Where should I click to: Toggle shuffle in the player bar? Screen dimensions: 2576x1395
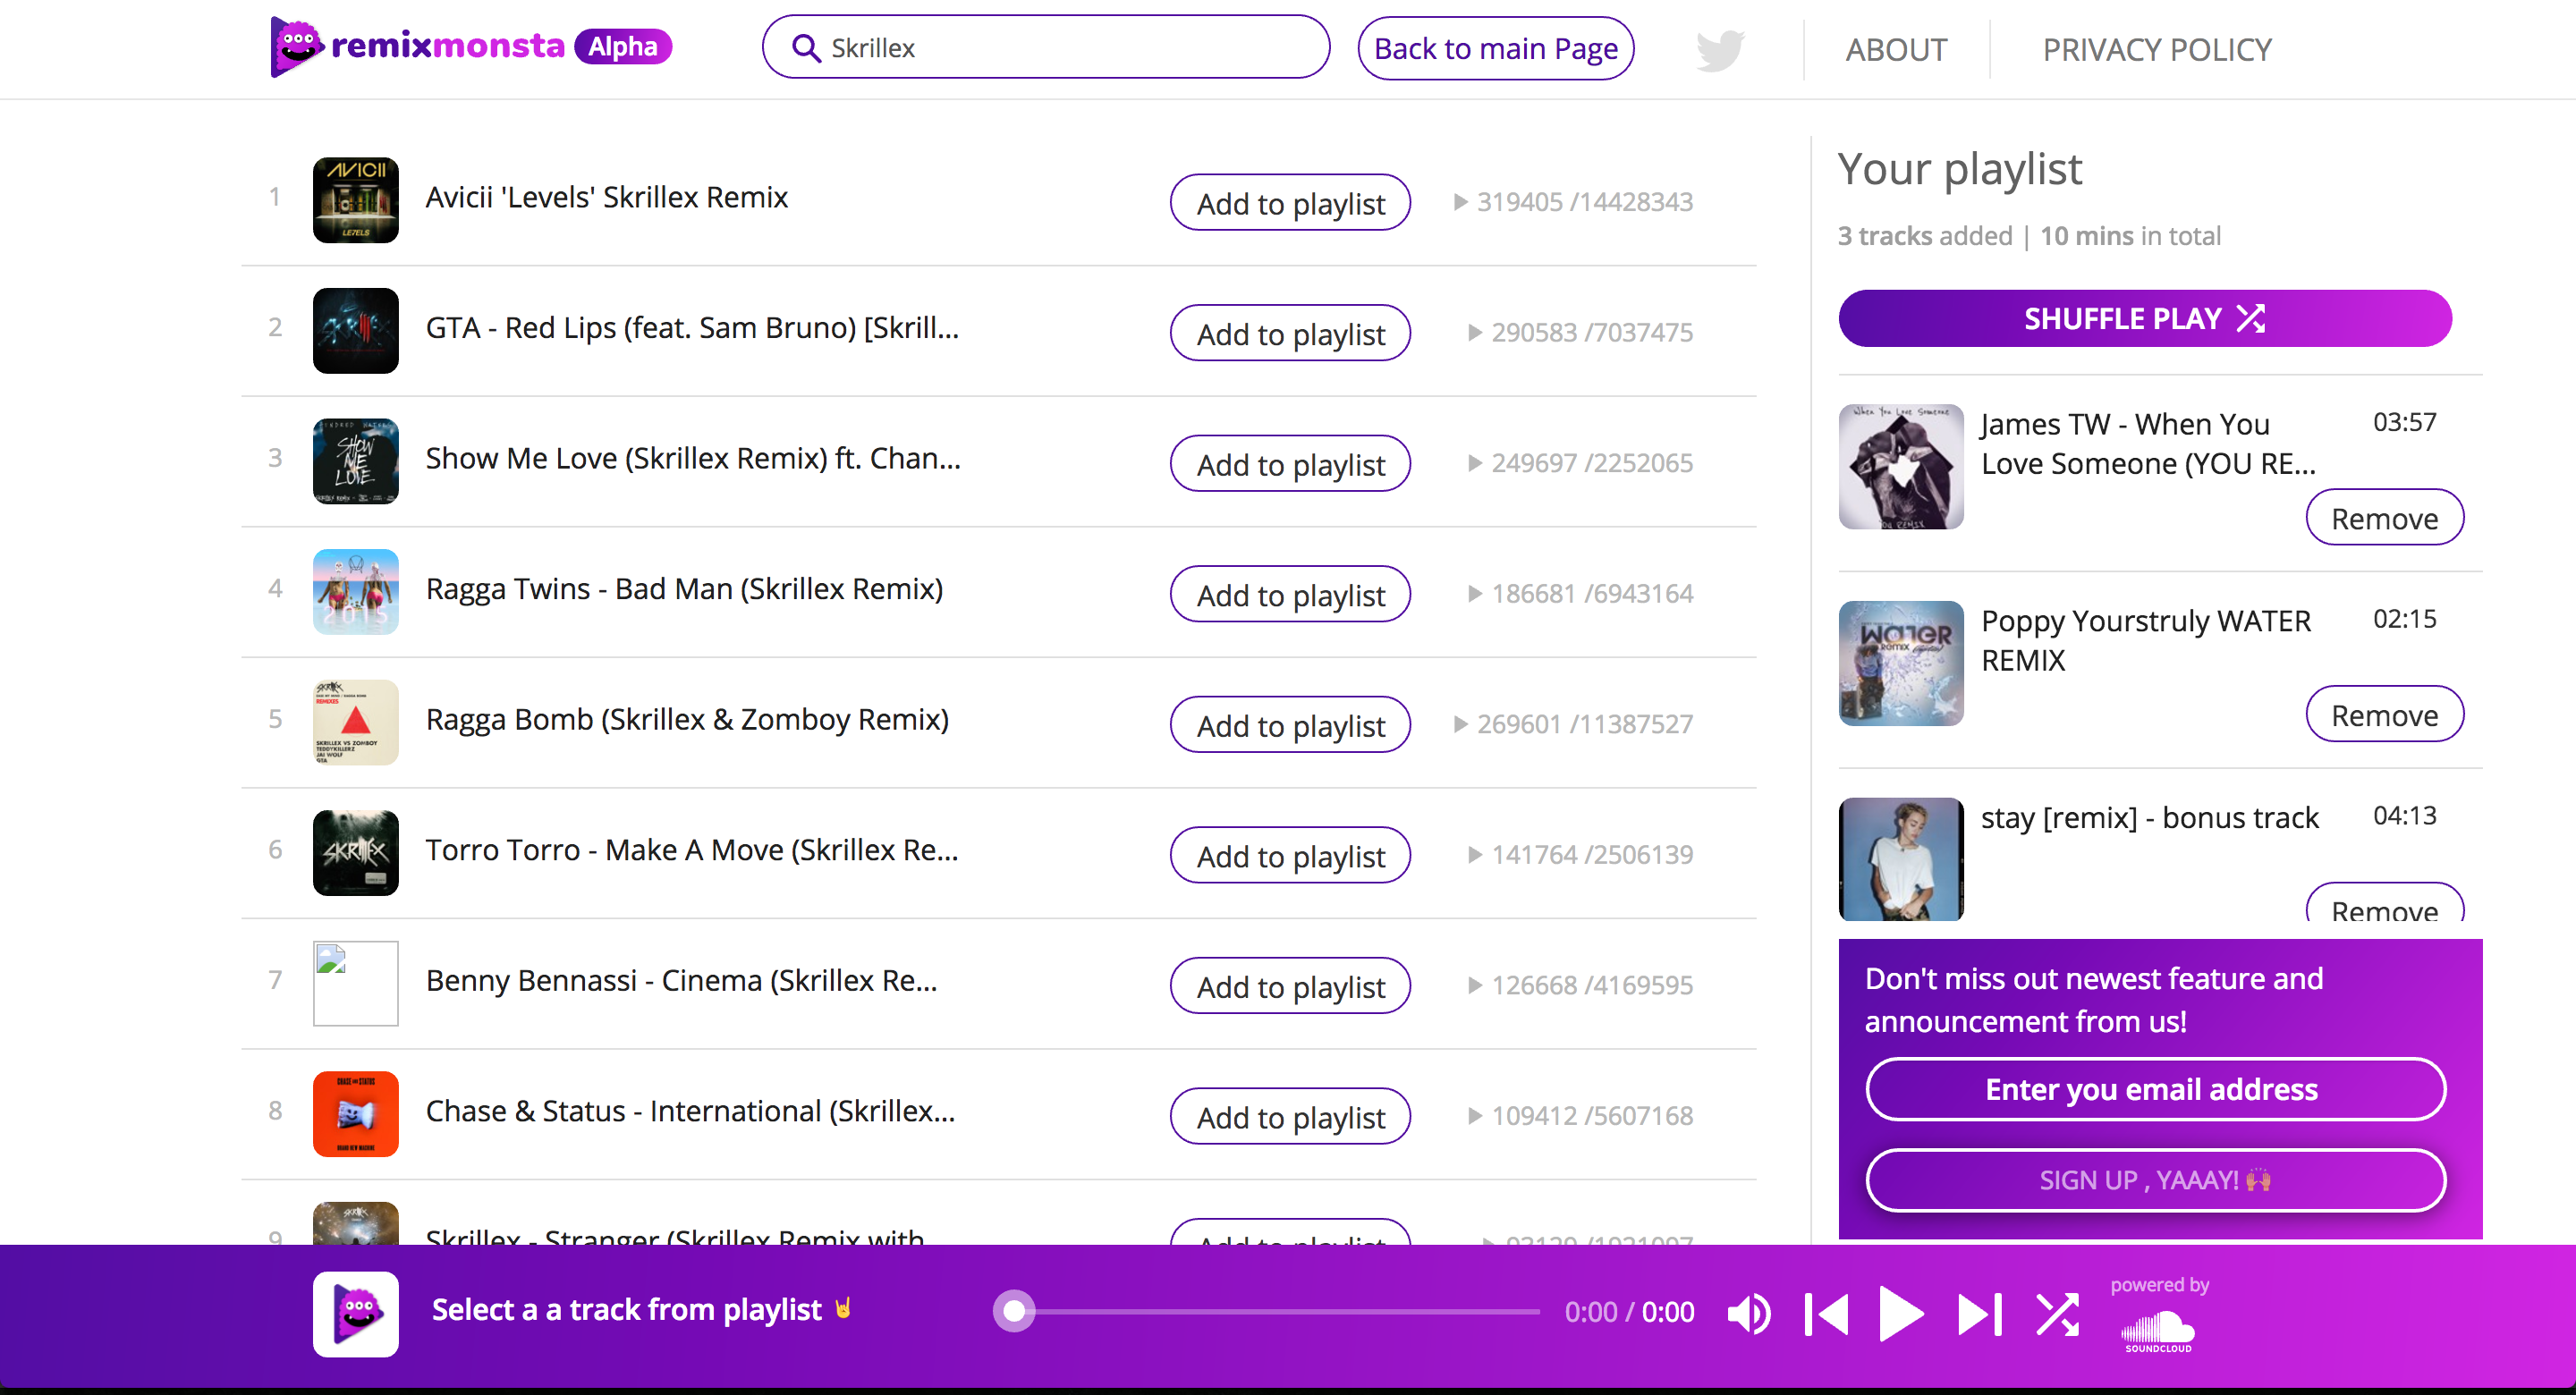(x=2057, y=1313)
